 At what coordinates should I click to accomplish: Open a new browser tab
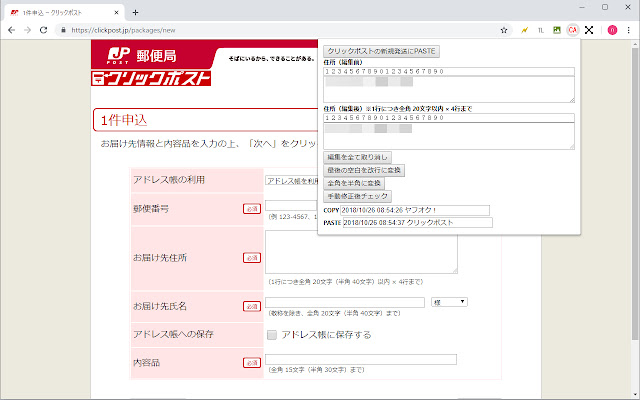(x=136, y=13)
